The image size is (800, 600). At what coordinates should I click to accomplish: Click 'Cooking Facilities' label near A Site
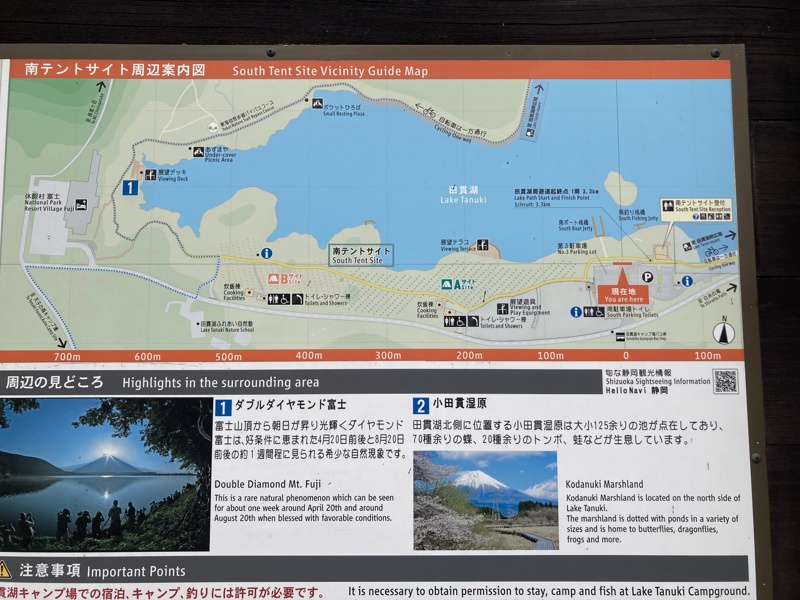point(427,313)
